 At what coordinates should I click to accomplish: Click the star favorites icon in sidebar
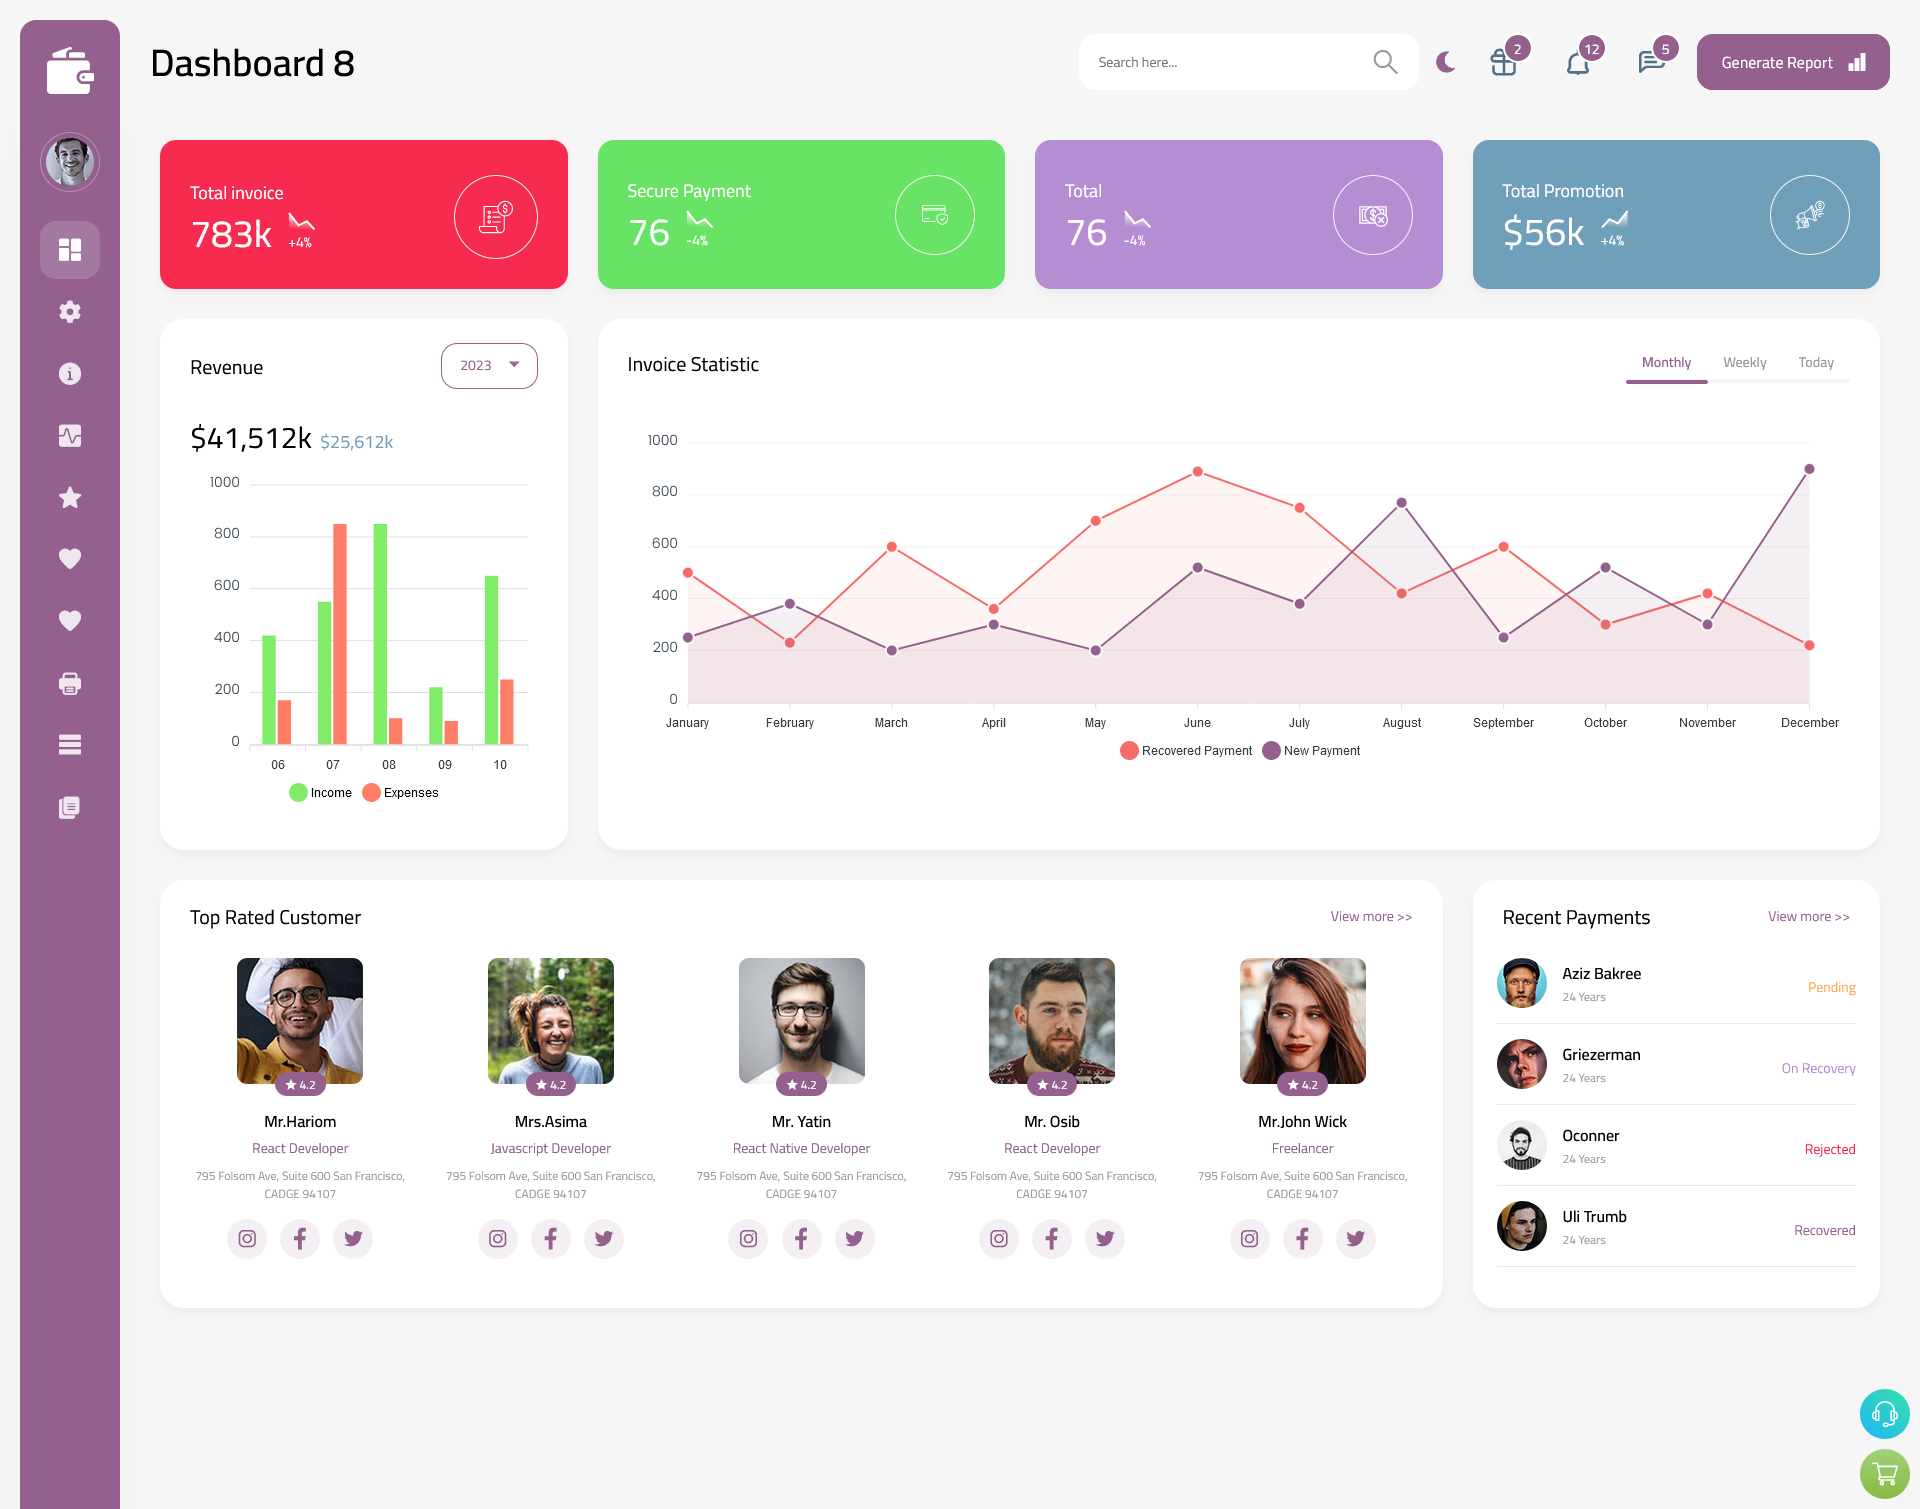pyautogui.click(x=70, y=497)
